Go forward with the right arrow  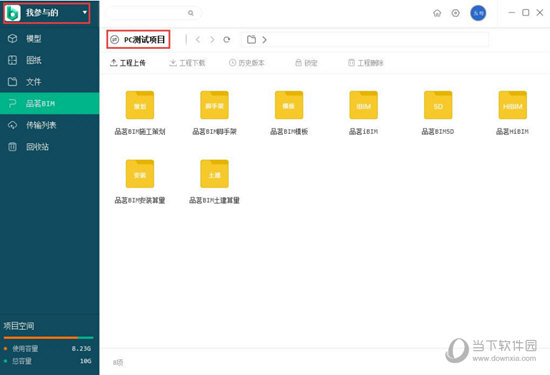pyautogui.click(x=212, y=40)
